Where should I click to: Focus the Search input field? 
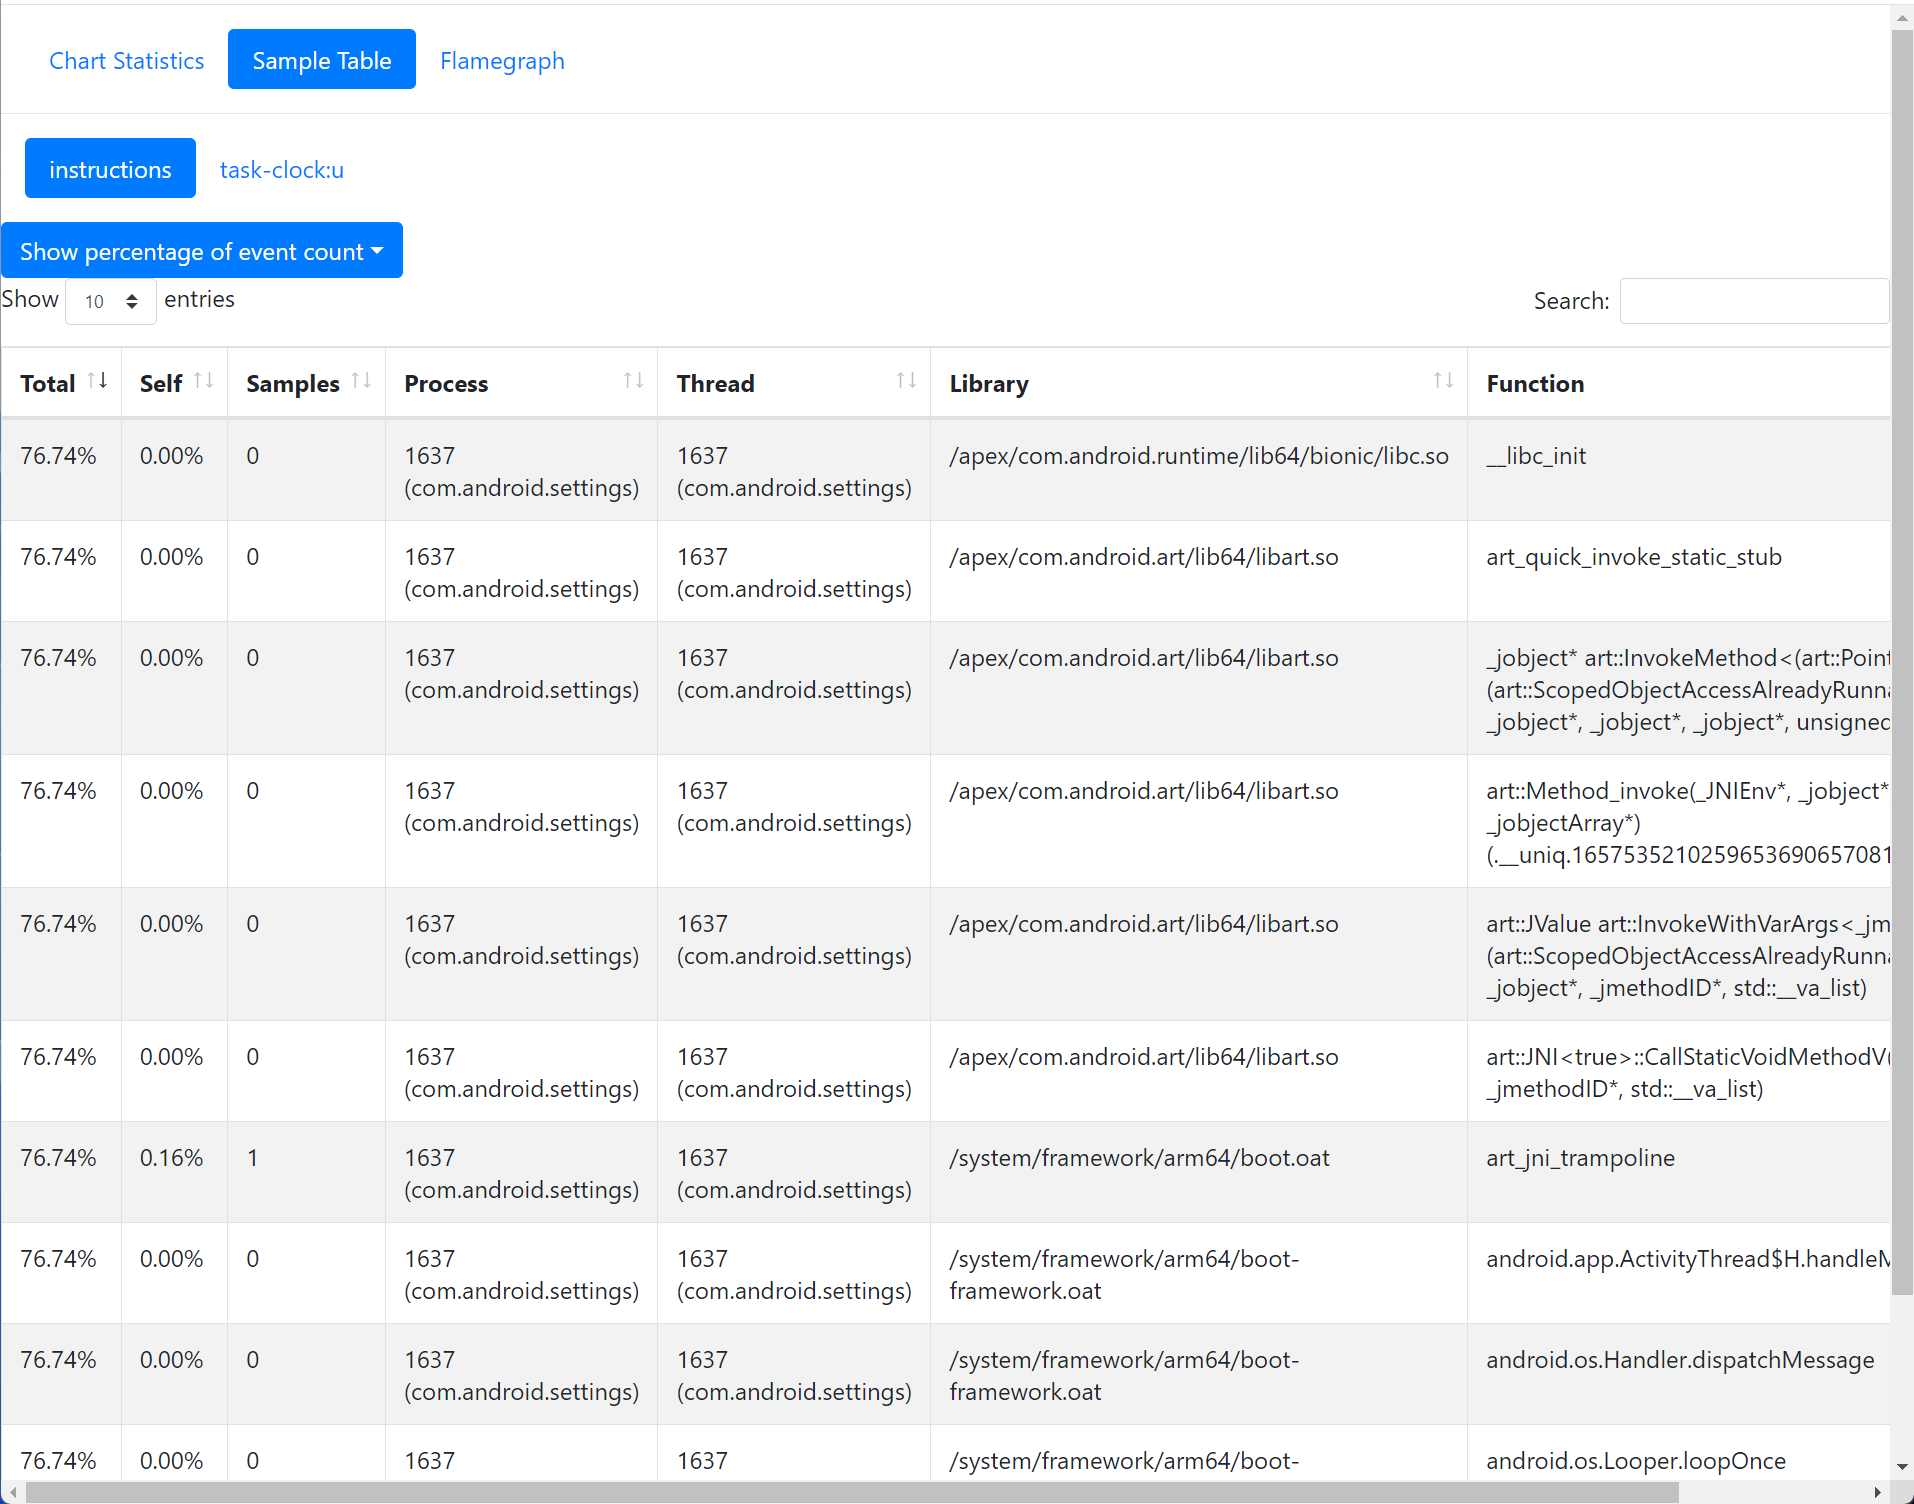coord(1754,301)
